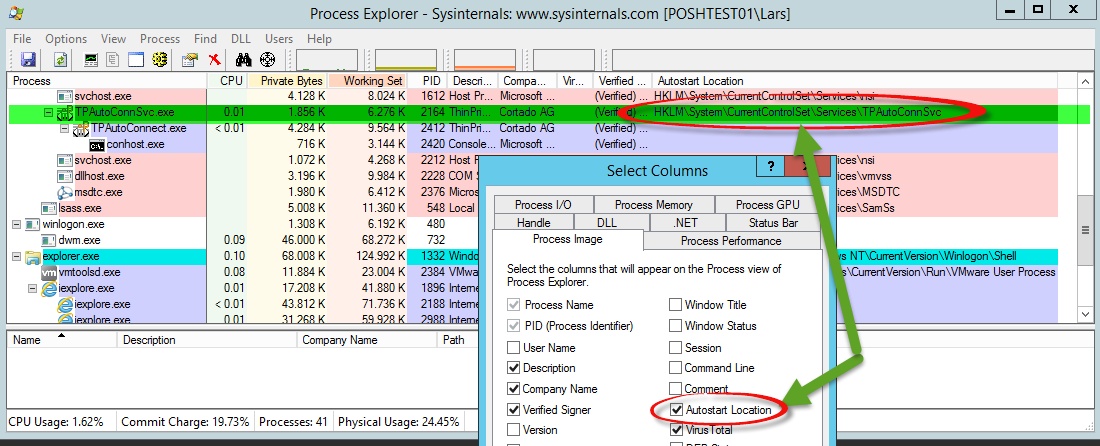Click the explorer.exe folder icon

tap(33, 257)
